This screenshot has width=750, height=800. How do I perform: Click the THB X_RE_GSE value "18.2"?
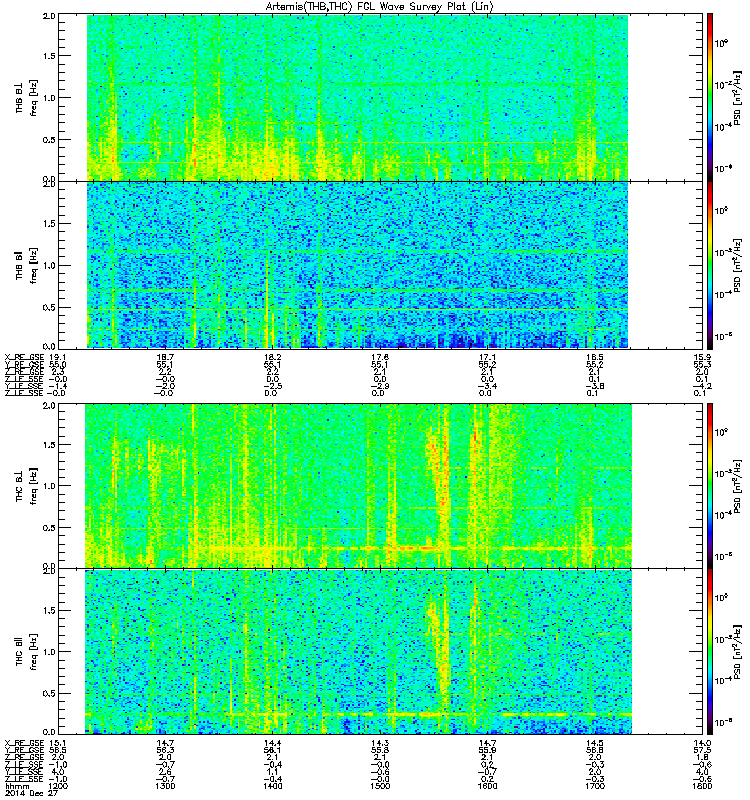point(272,357)
